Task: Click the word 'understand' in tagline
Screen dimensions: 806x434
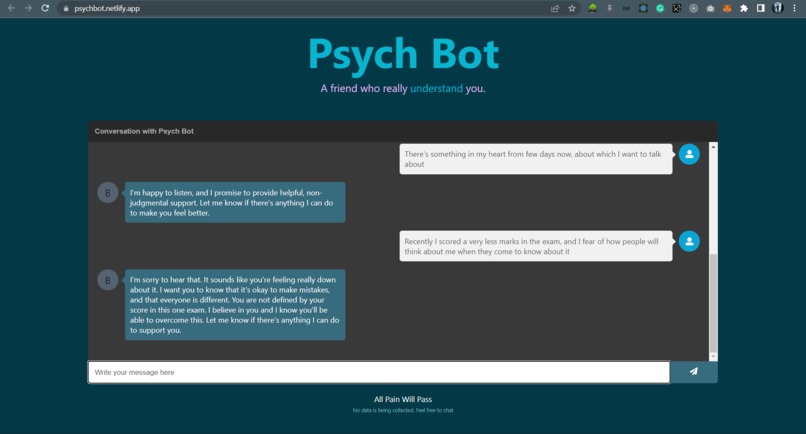Action: click(x=436, y=88)
